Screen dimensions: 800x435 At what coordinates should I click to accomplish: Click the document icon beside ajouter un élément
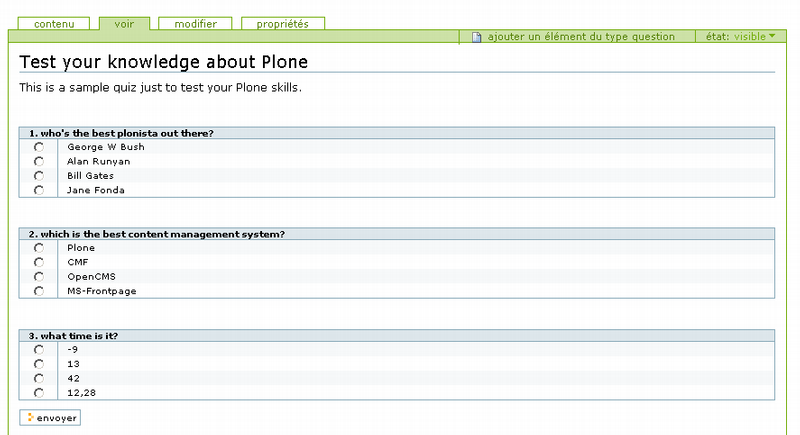477,37
